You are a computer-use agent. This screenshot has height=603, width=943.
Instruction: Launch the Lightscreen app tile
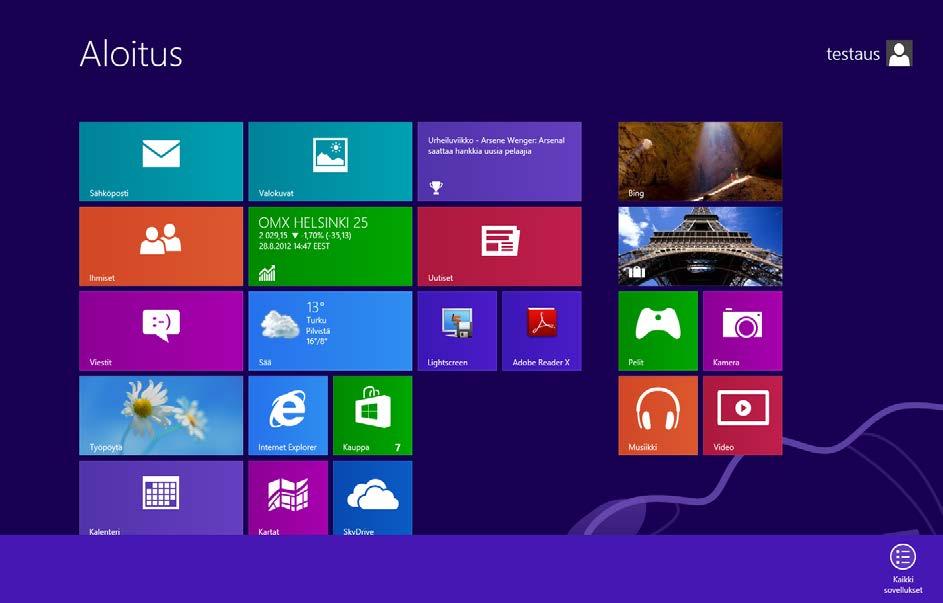click(x=457, y=331)
